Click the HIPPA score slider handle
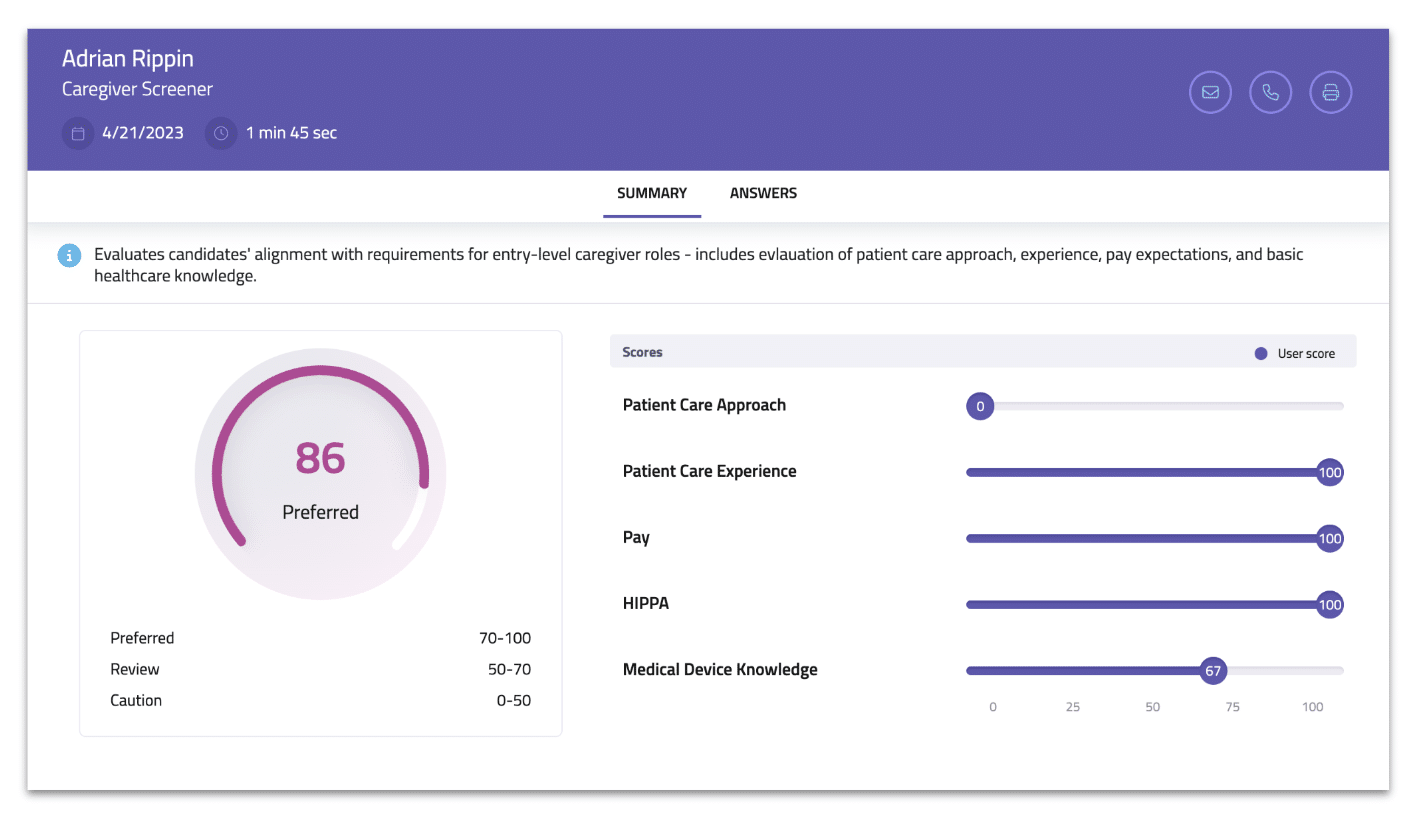 [x=1329, y=604]
